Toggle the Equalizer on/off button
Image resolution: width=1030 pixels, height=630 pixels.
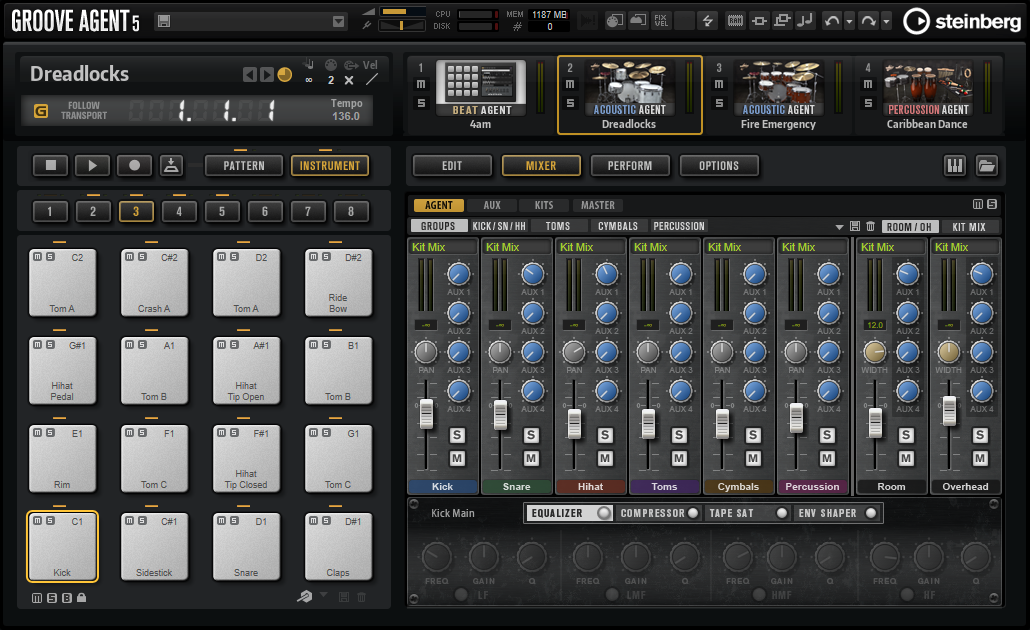603,513
